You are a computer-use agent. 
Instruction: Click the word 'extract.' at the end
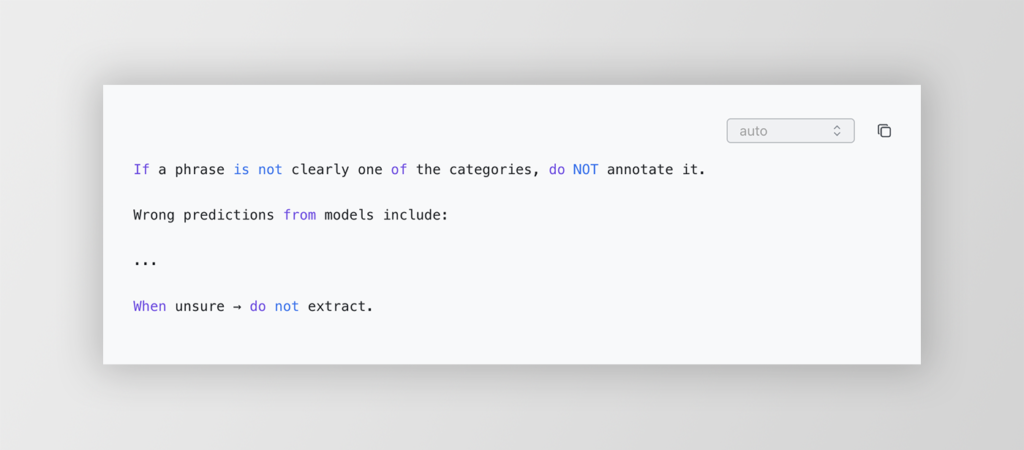[340, 306]
